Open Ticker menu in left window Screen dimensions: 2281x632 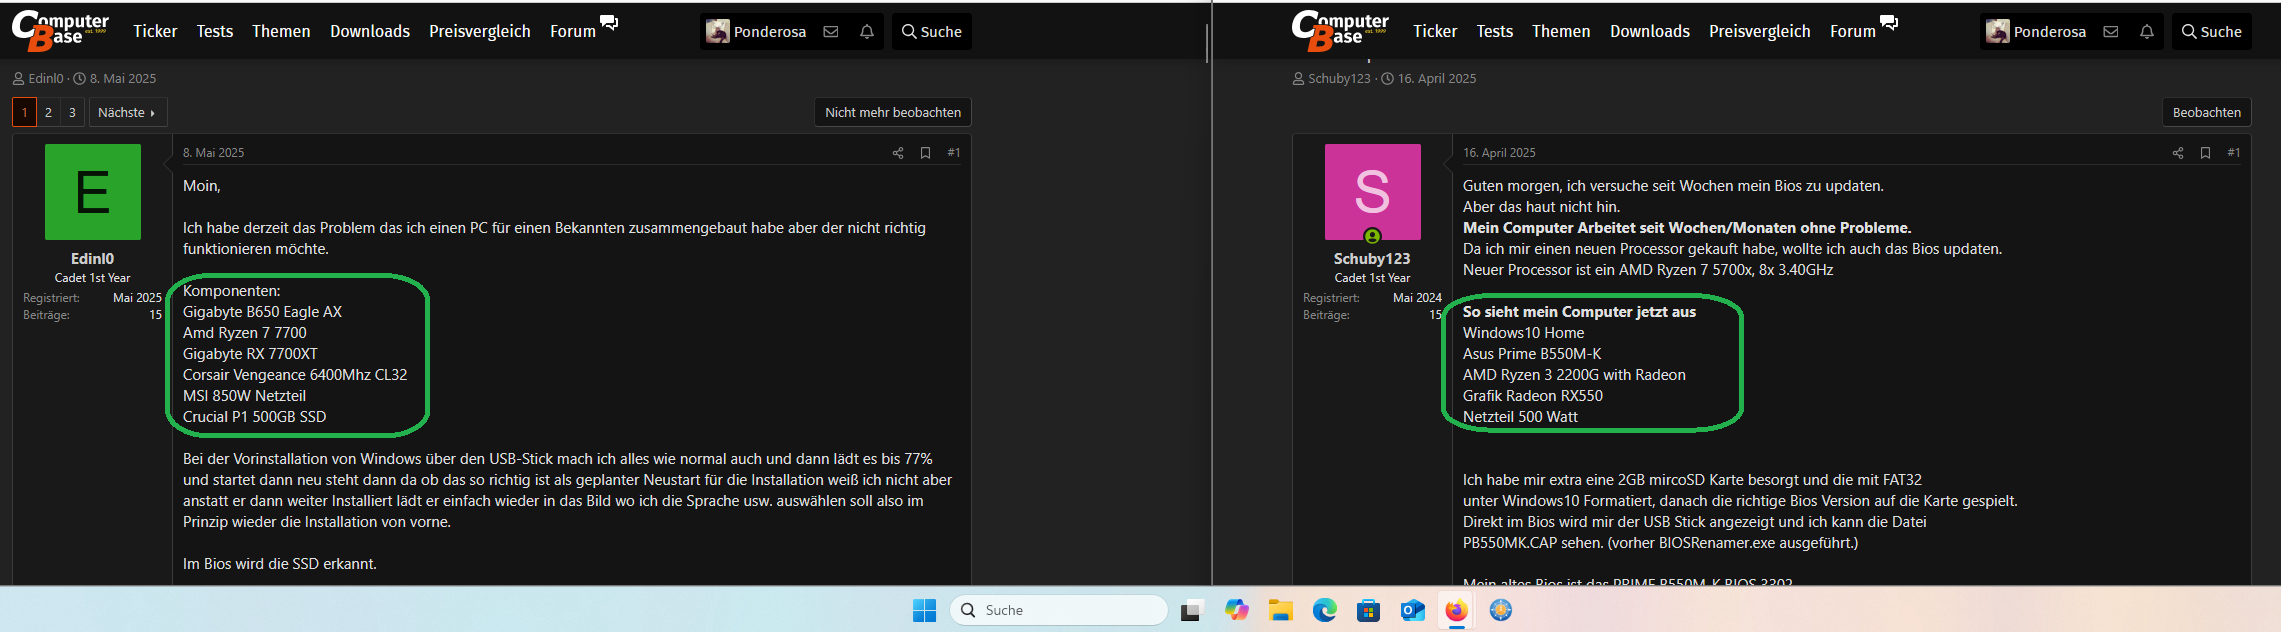tap(155, 32)
